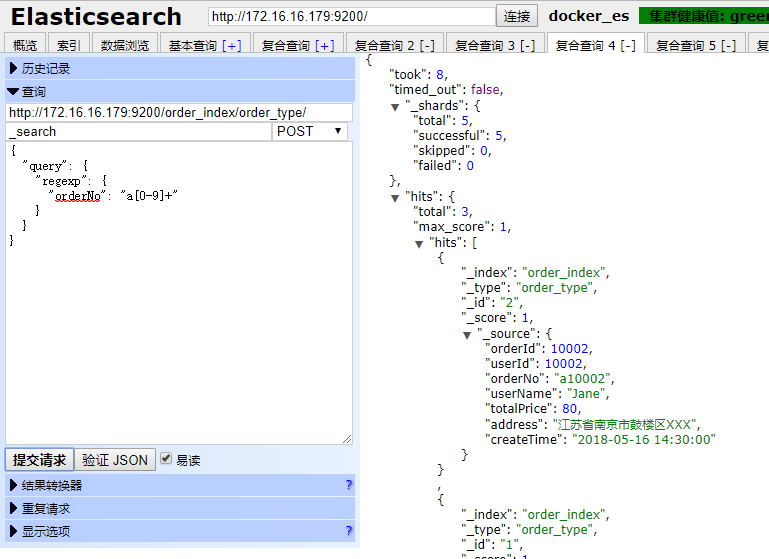Click the 验证 JSON button

[x=115, y=460]
